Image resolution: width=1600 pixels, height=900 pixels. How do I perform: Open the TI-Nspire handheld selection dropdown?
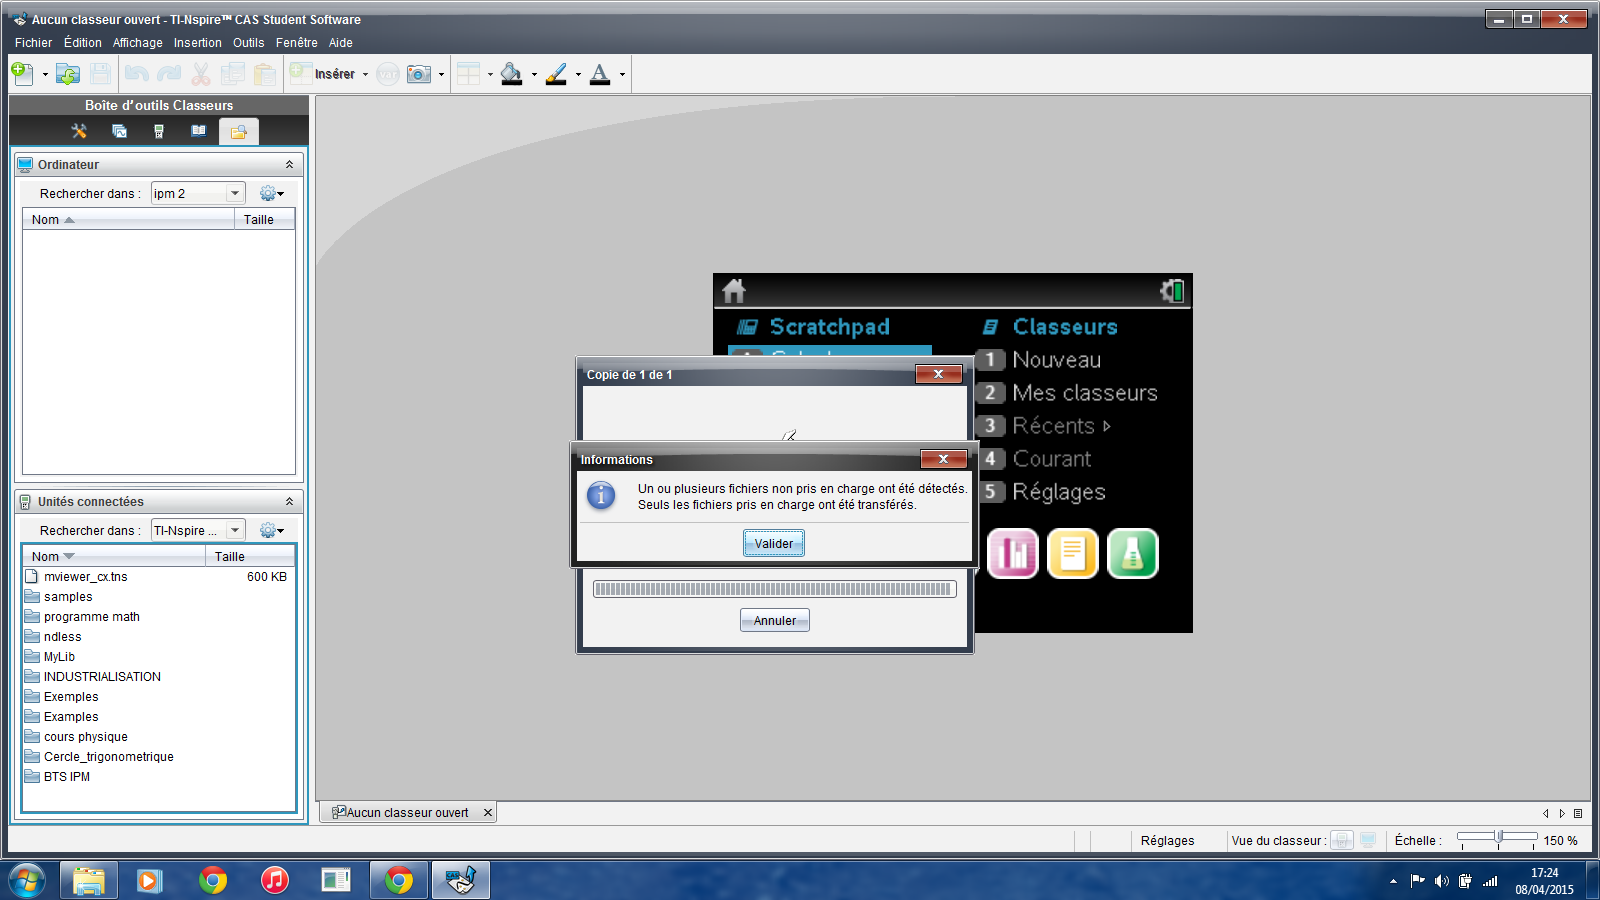tap(235, 531)
